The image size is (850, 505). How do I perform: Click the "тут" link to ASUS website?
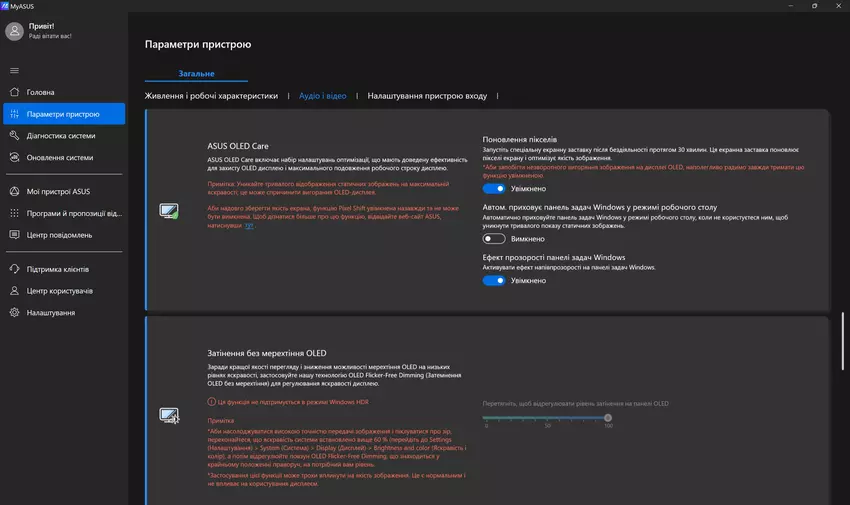(x=249, y=227)
